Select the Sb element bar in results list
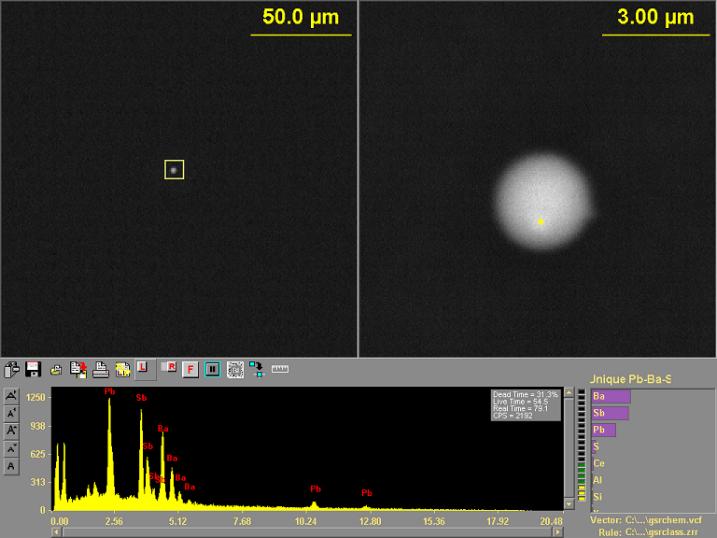717x538 pixels. (610, 413)
